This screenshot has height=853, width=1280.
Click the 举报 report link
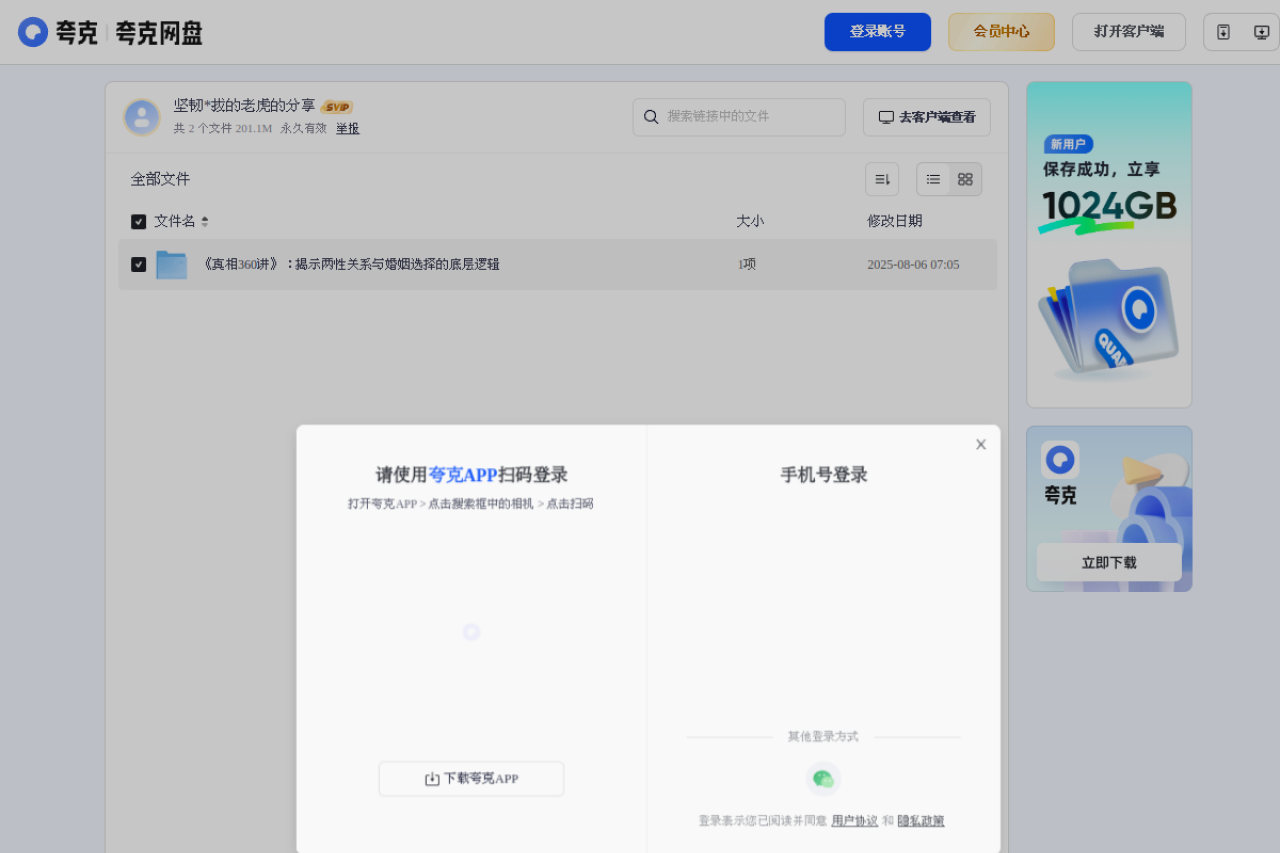coord(347,128)
